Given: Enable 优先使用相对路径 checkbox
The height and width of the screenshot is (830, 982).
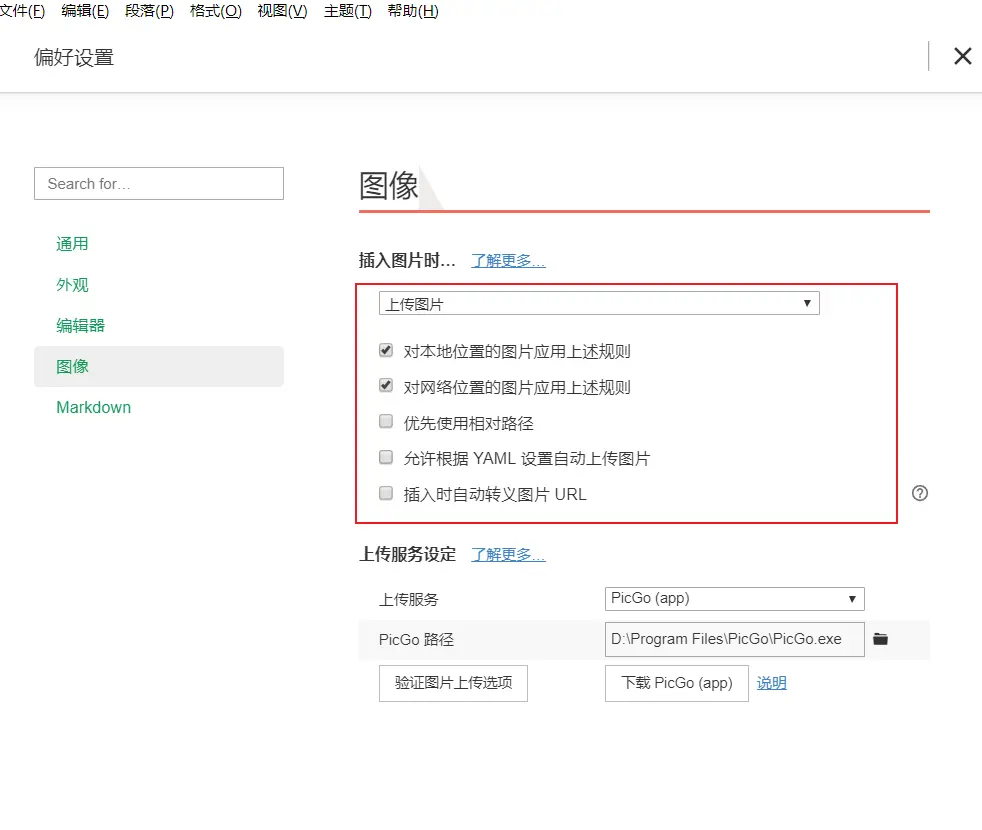Looking at the screenshot, I should pyautogui.click(x=386, y=422).
